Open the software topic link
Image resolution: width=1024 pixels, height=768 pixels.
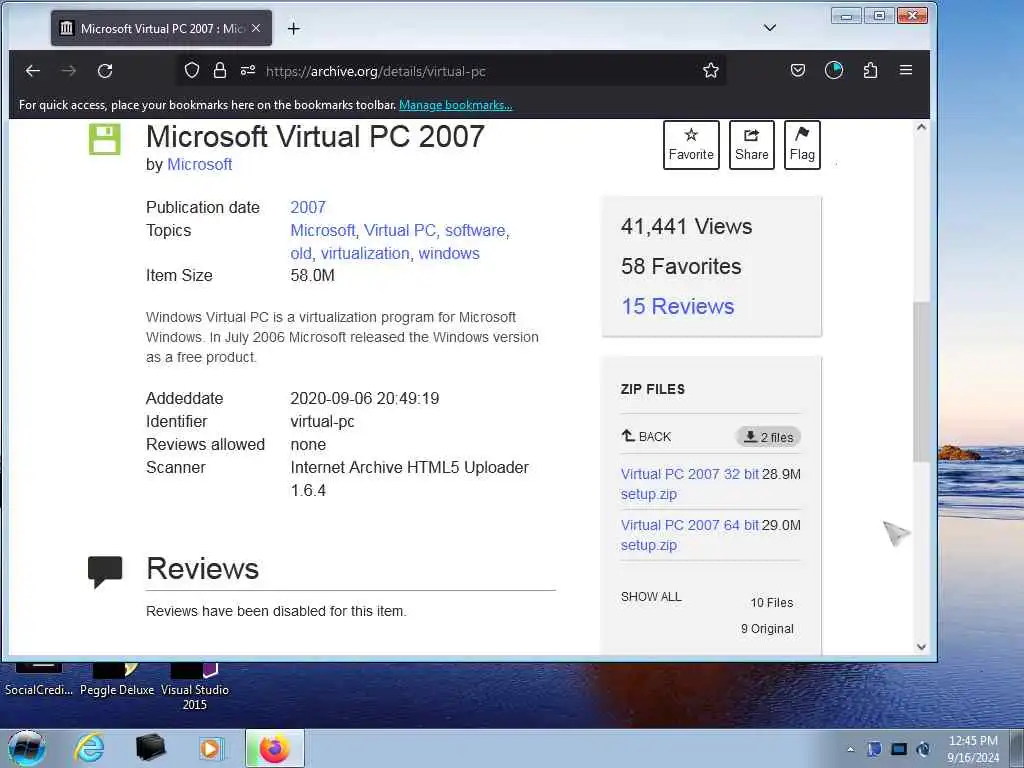click(475, 231)
